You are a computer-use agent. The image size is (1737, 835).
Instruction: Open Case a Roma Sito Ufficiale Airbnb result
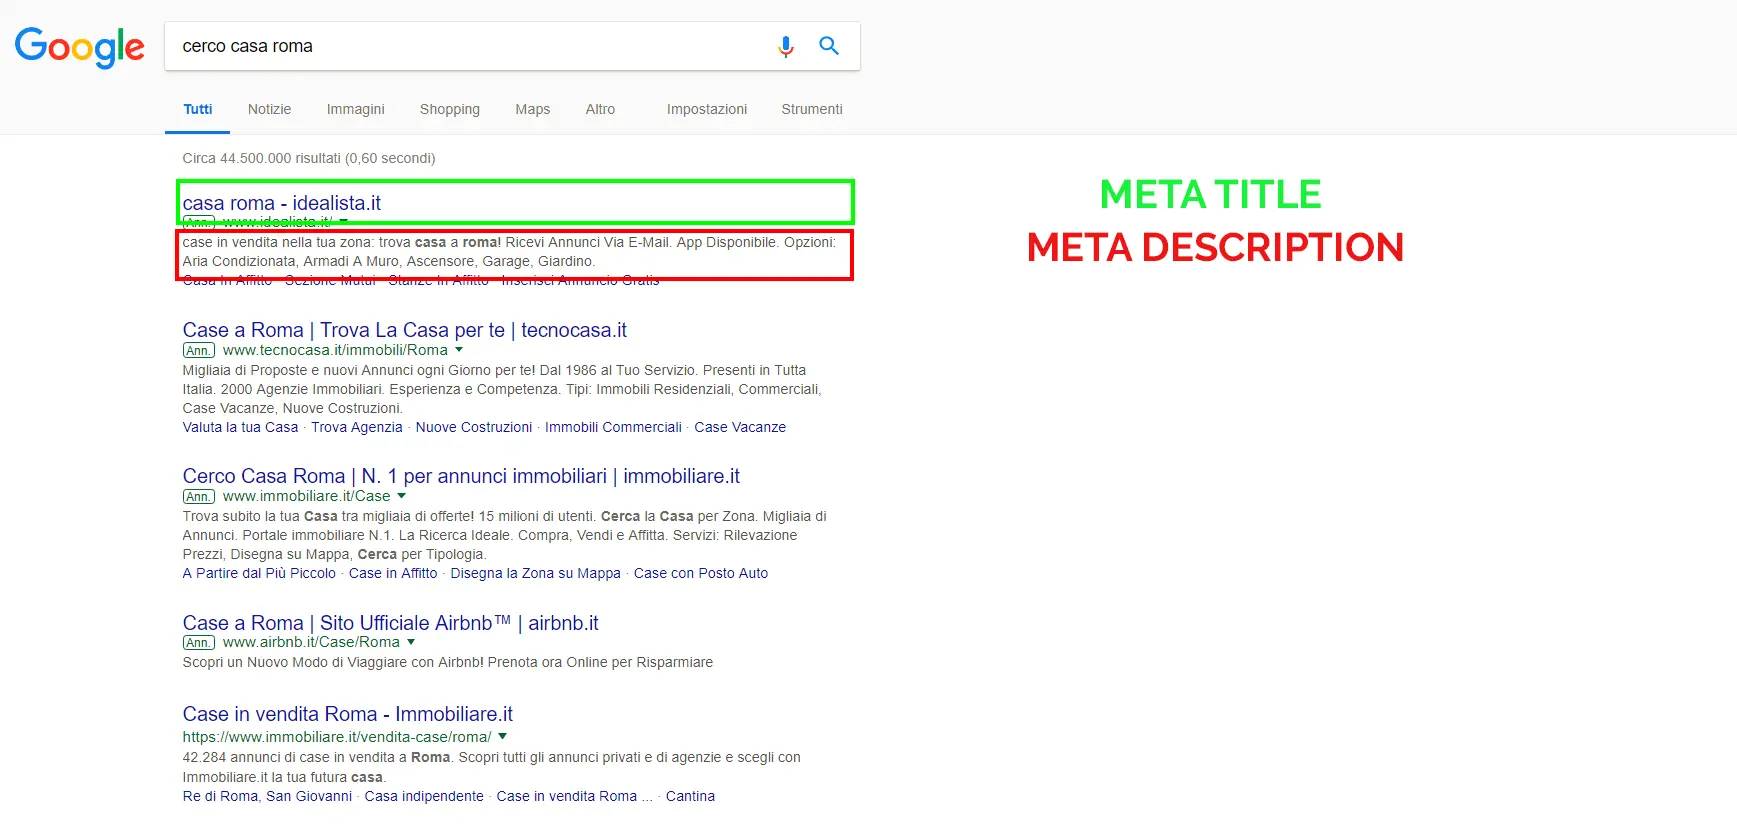pos(391,623)
